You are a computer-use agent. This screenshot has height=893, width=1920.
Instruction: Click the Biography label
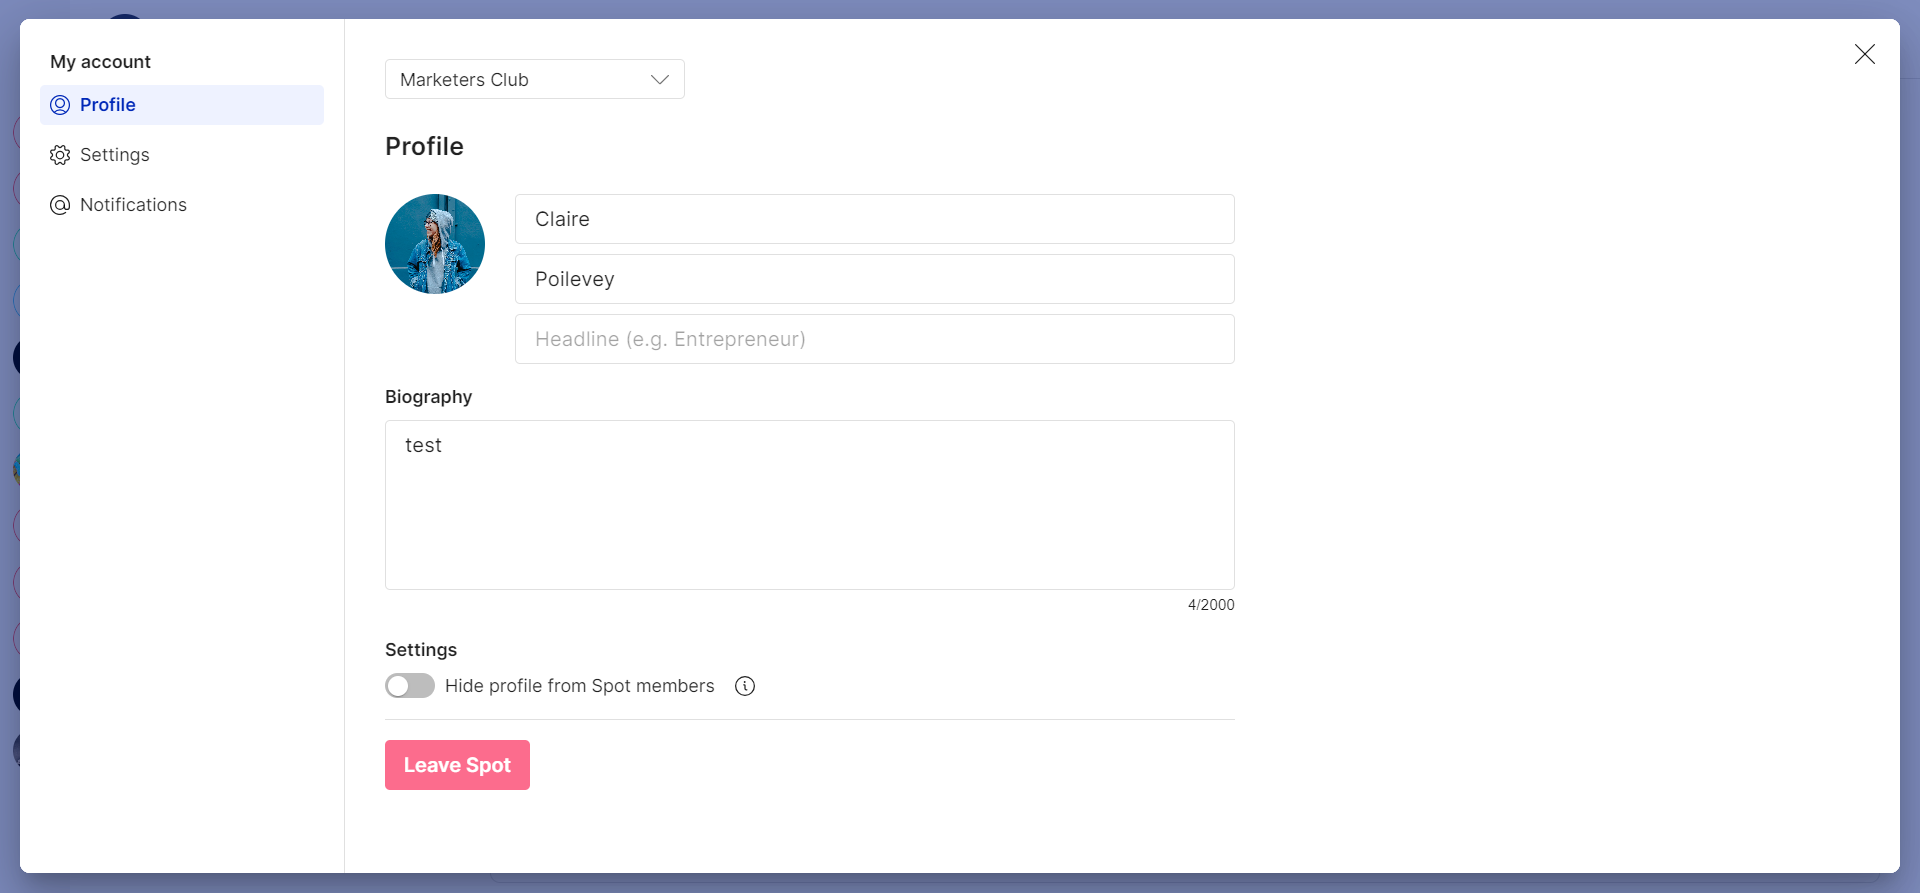(428, 397)
